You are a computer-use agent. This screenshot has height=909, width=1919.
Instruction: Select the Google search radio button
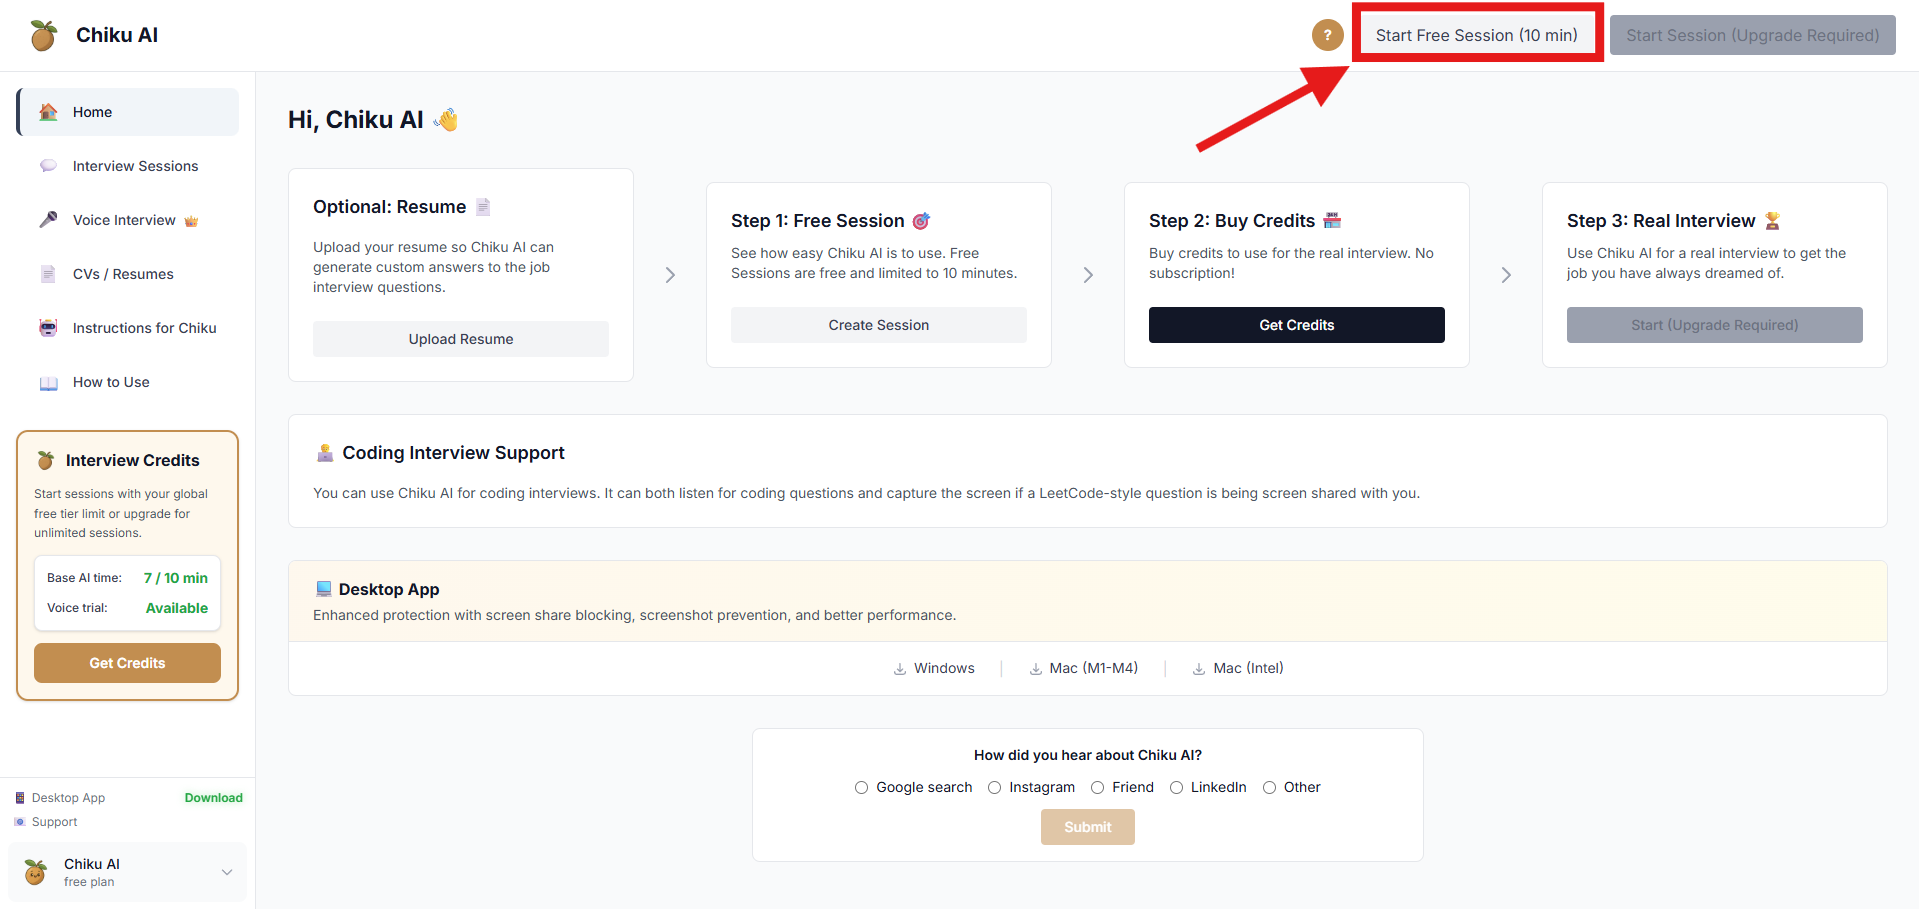(861, 787)
